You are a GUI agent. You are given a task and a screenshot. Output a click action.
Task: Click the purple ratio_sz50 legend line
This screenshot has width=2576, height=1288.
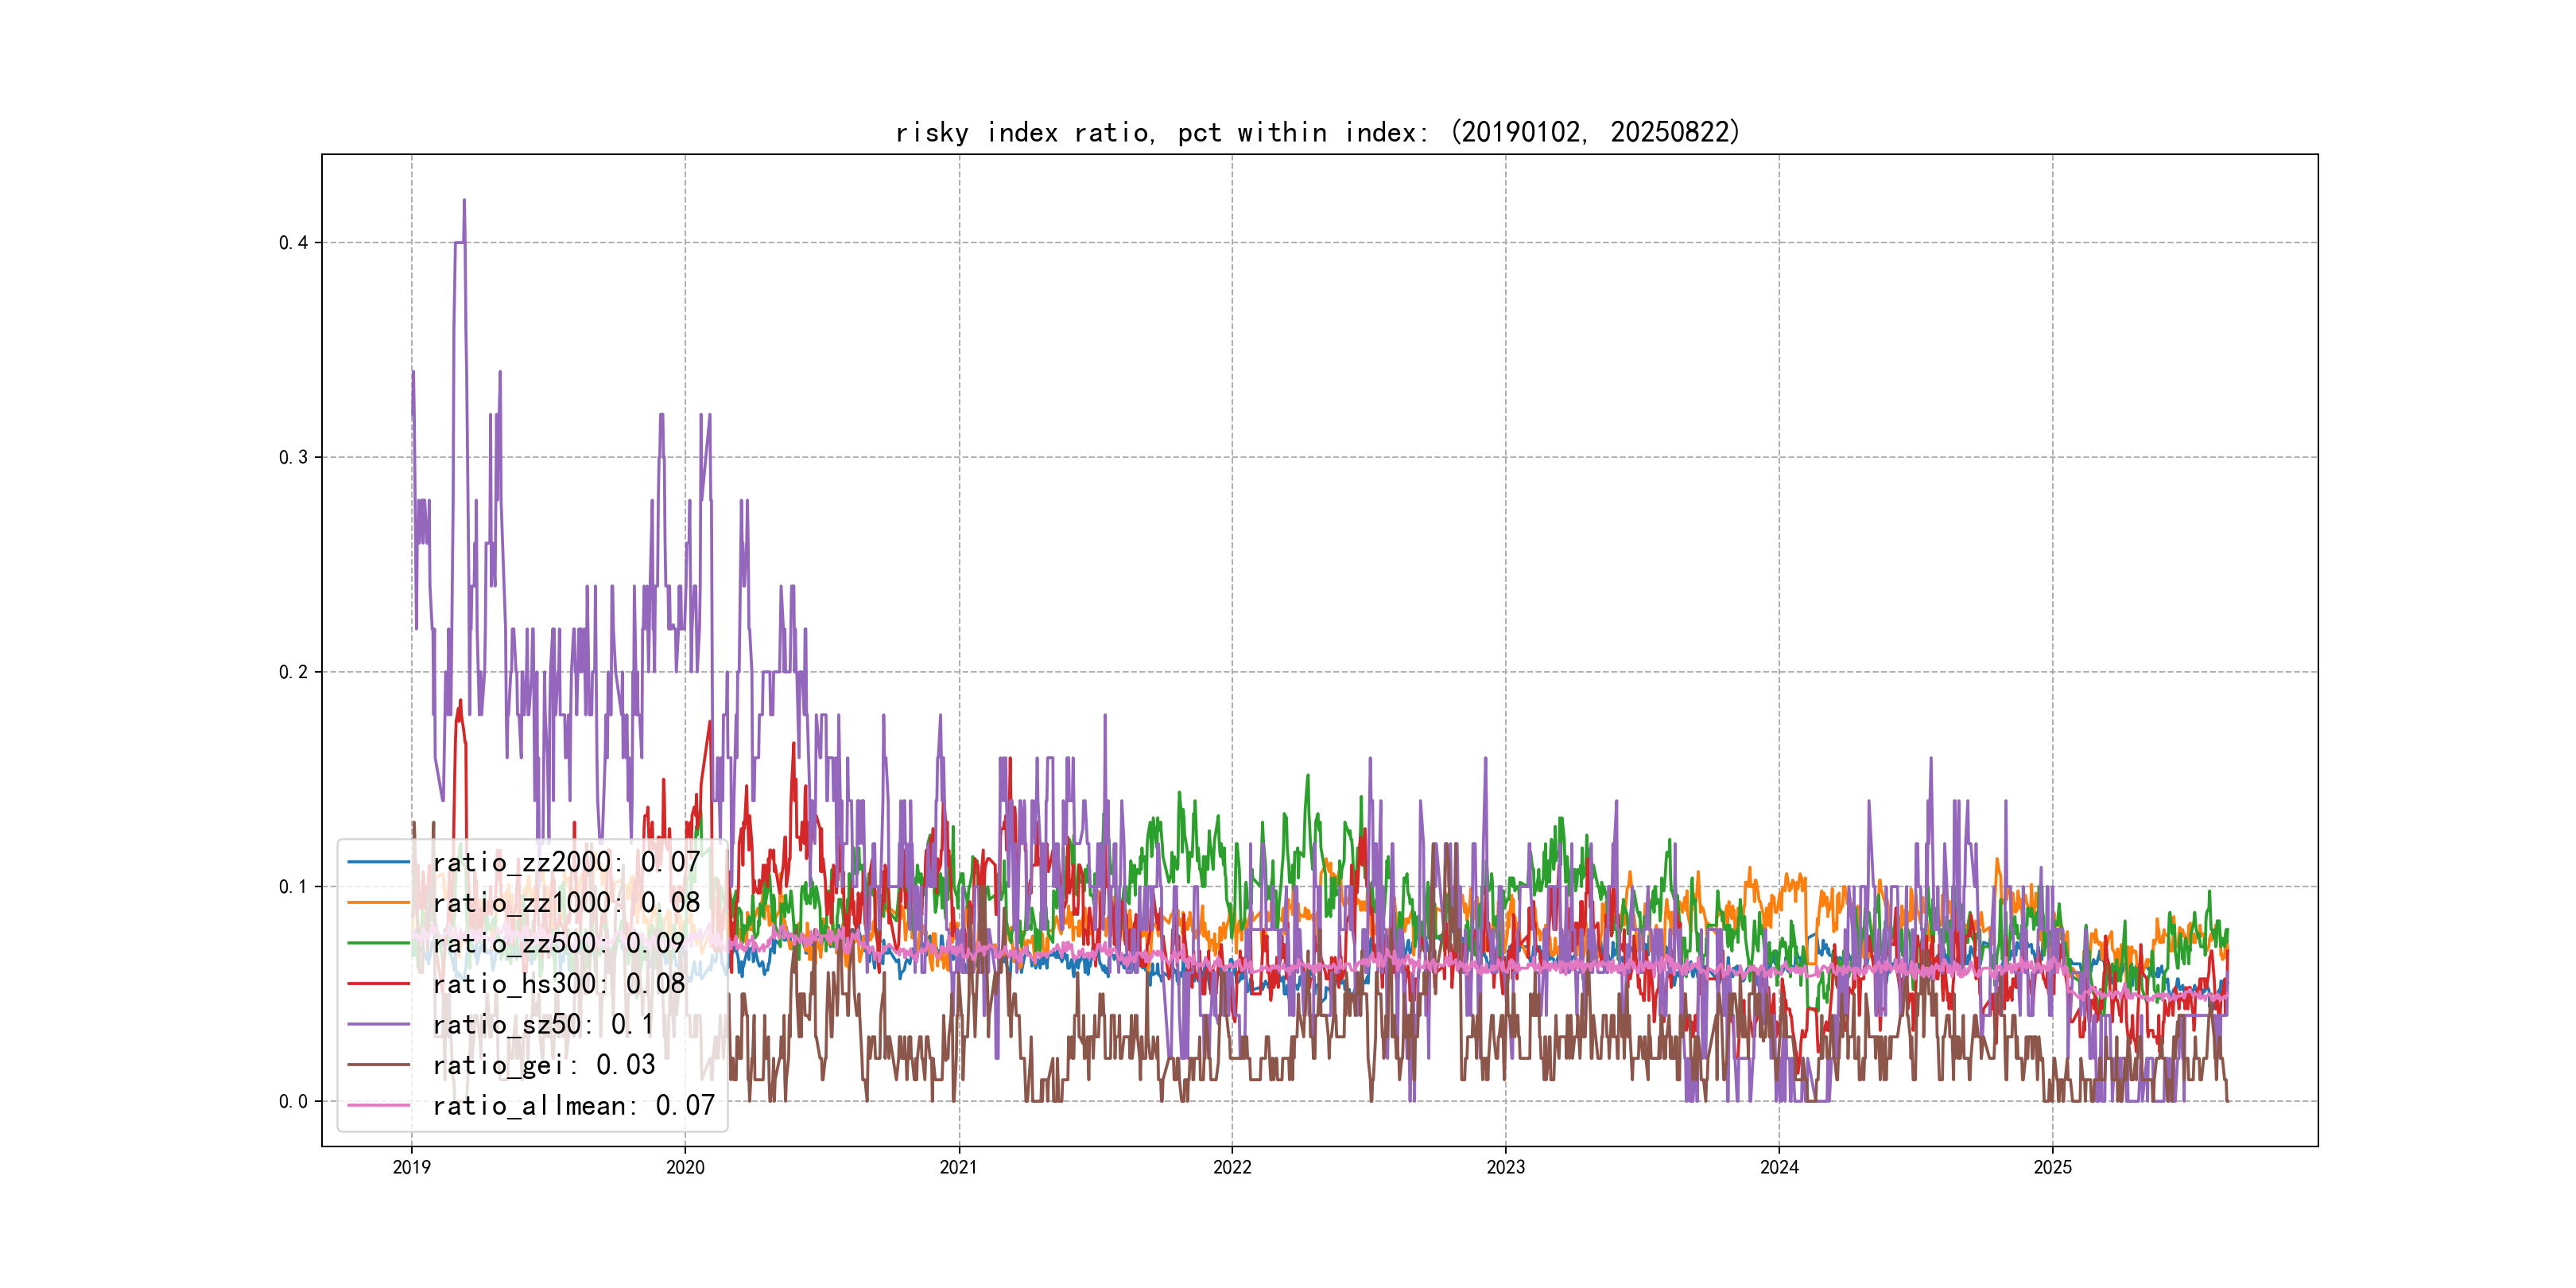pos(378,1024)
